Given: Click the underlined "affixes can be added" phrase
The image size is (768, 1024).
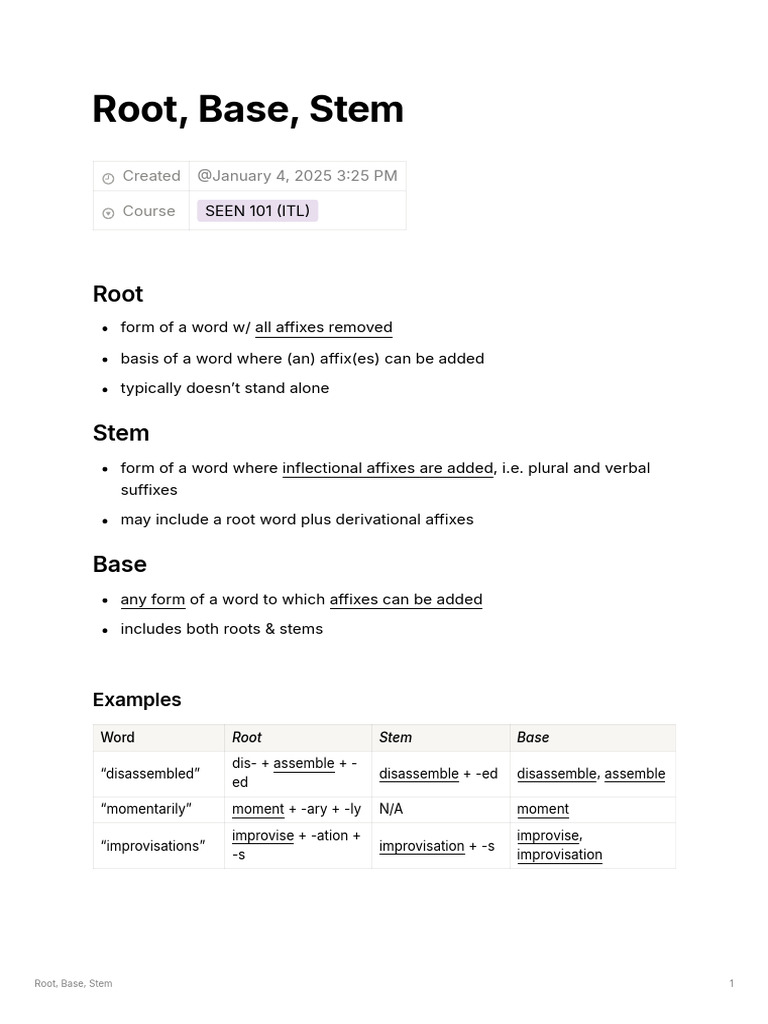Looking at the screenshot, I should tap(405, 599).
